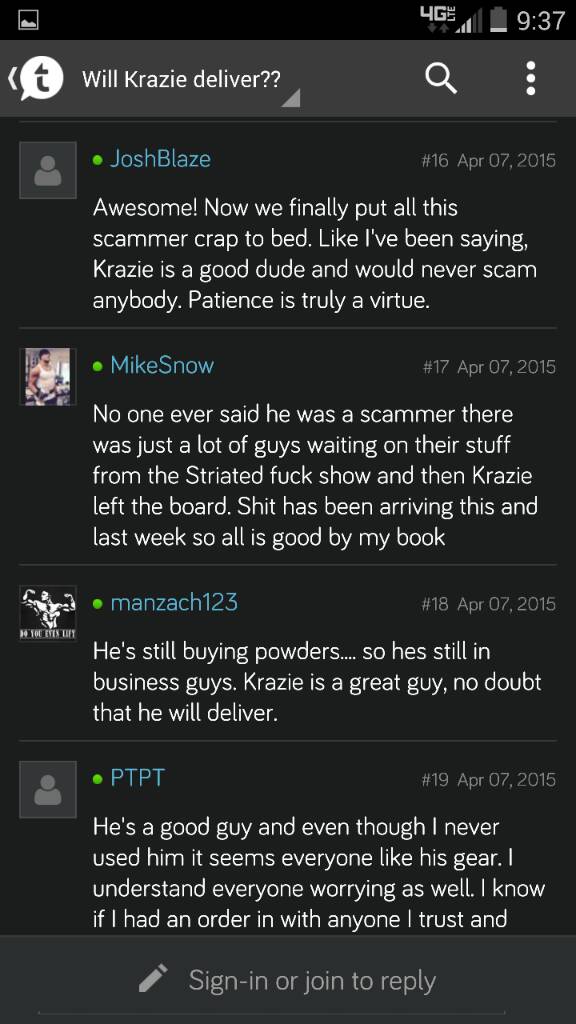This screenshot has width=576, height=1024.
Task: Open the picture notification in status bar
Action: pyautogui.click(x=26, y=22)
